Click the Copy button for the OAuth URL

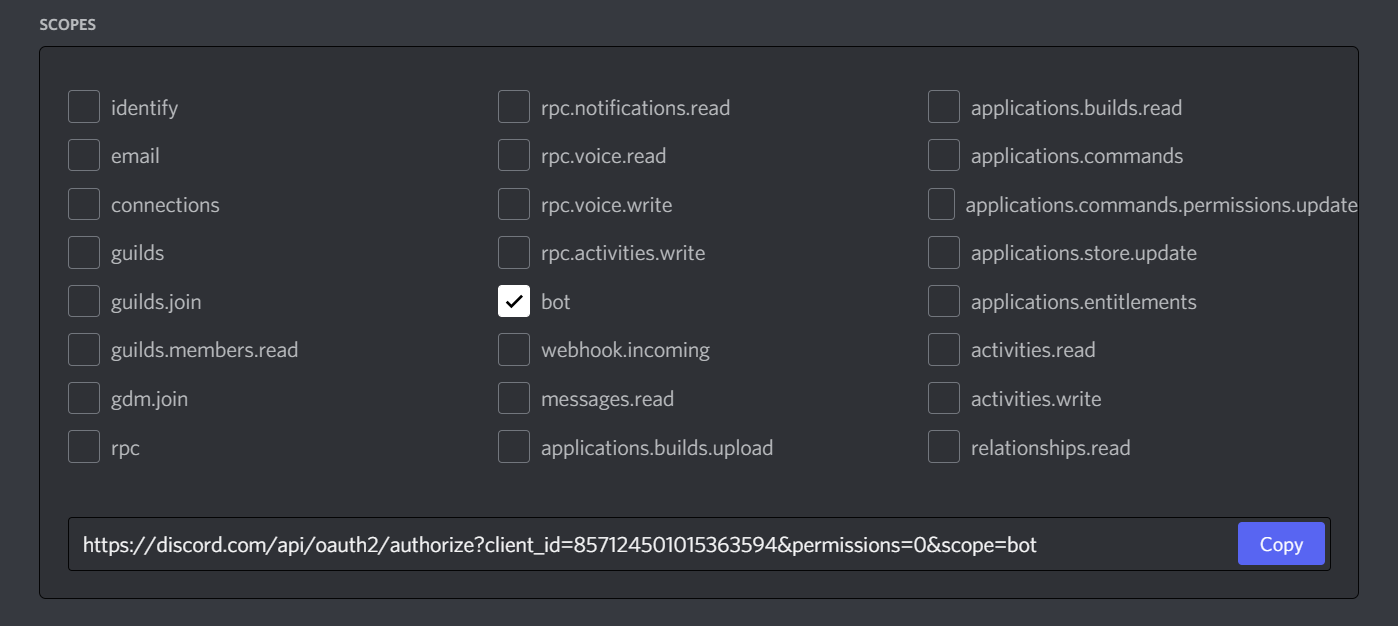tap(1281, 544)
